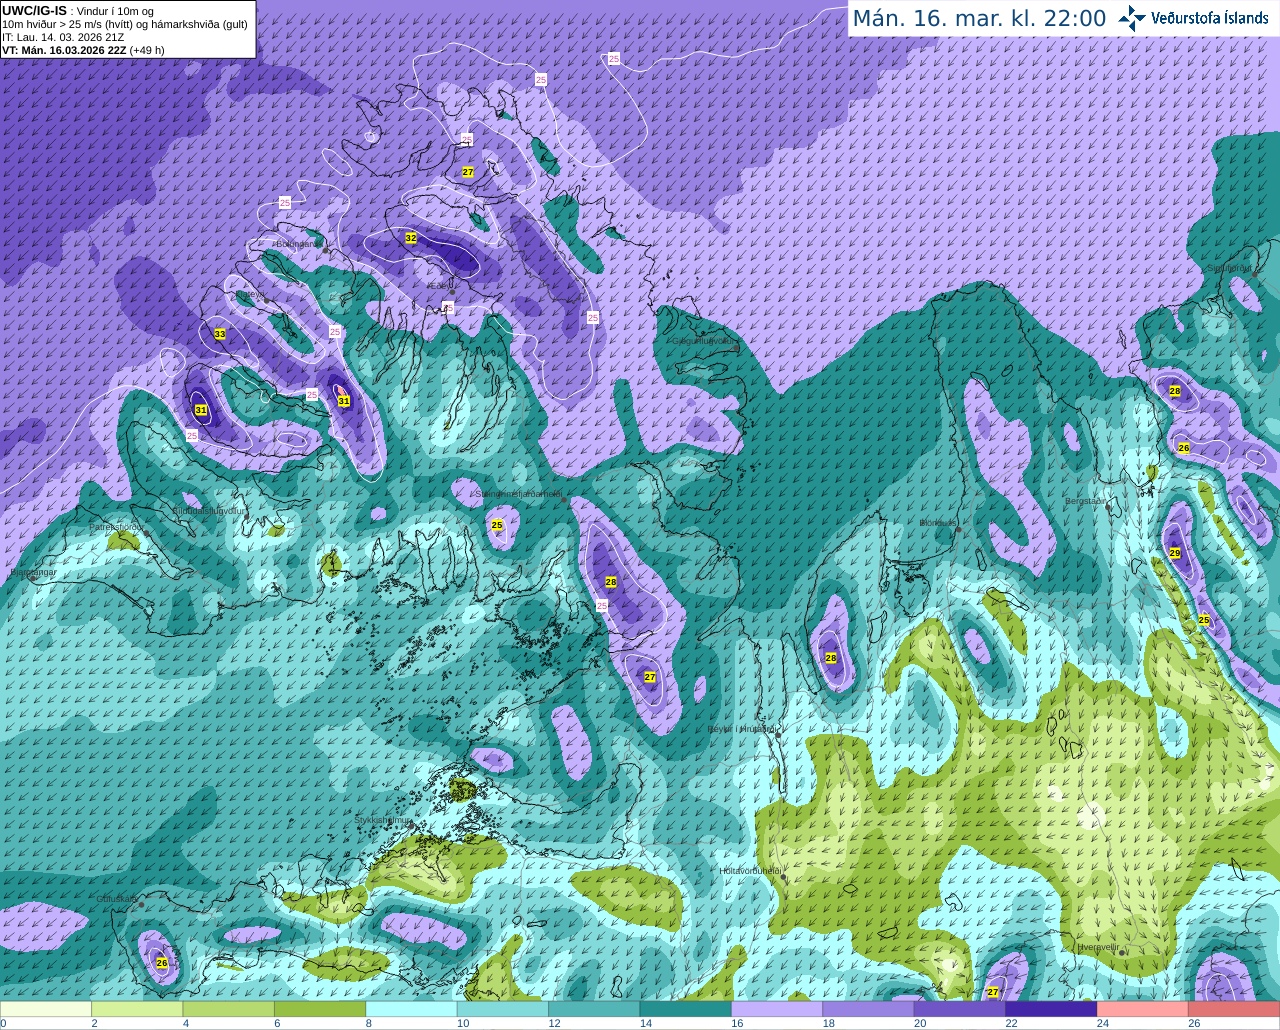Click the dark teal 14–16 legend swatch
Viewport: 1280px width, 1030px height.
click(x=686, y=1009)
